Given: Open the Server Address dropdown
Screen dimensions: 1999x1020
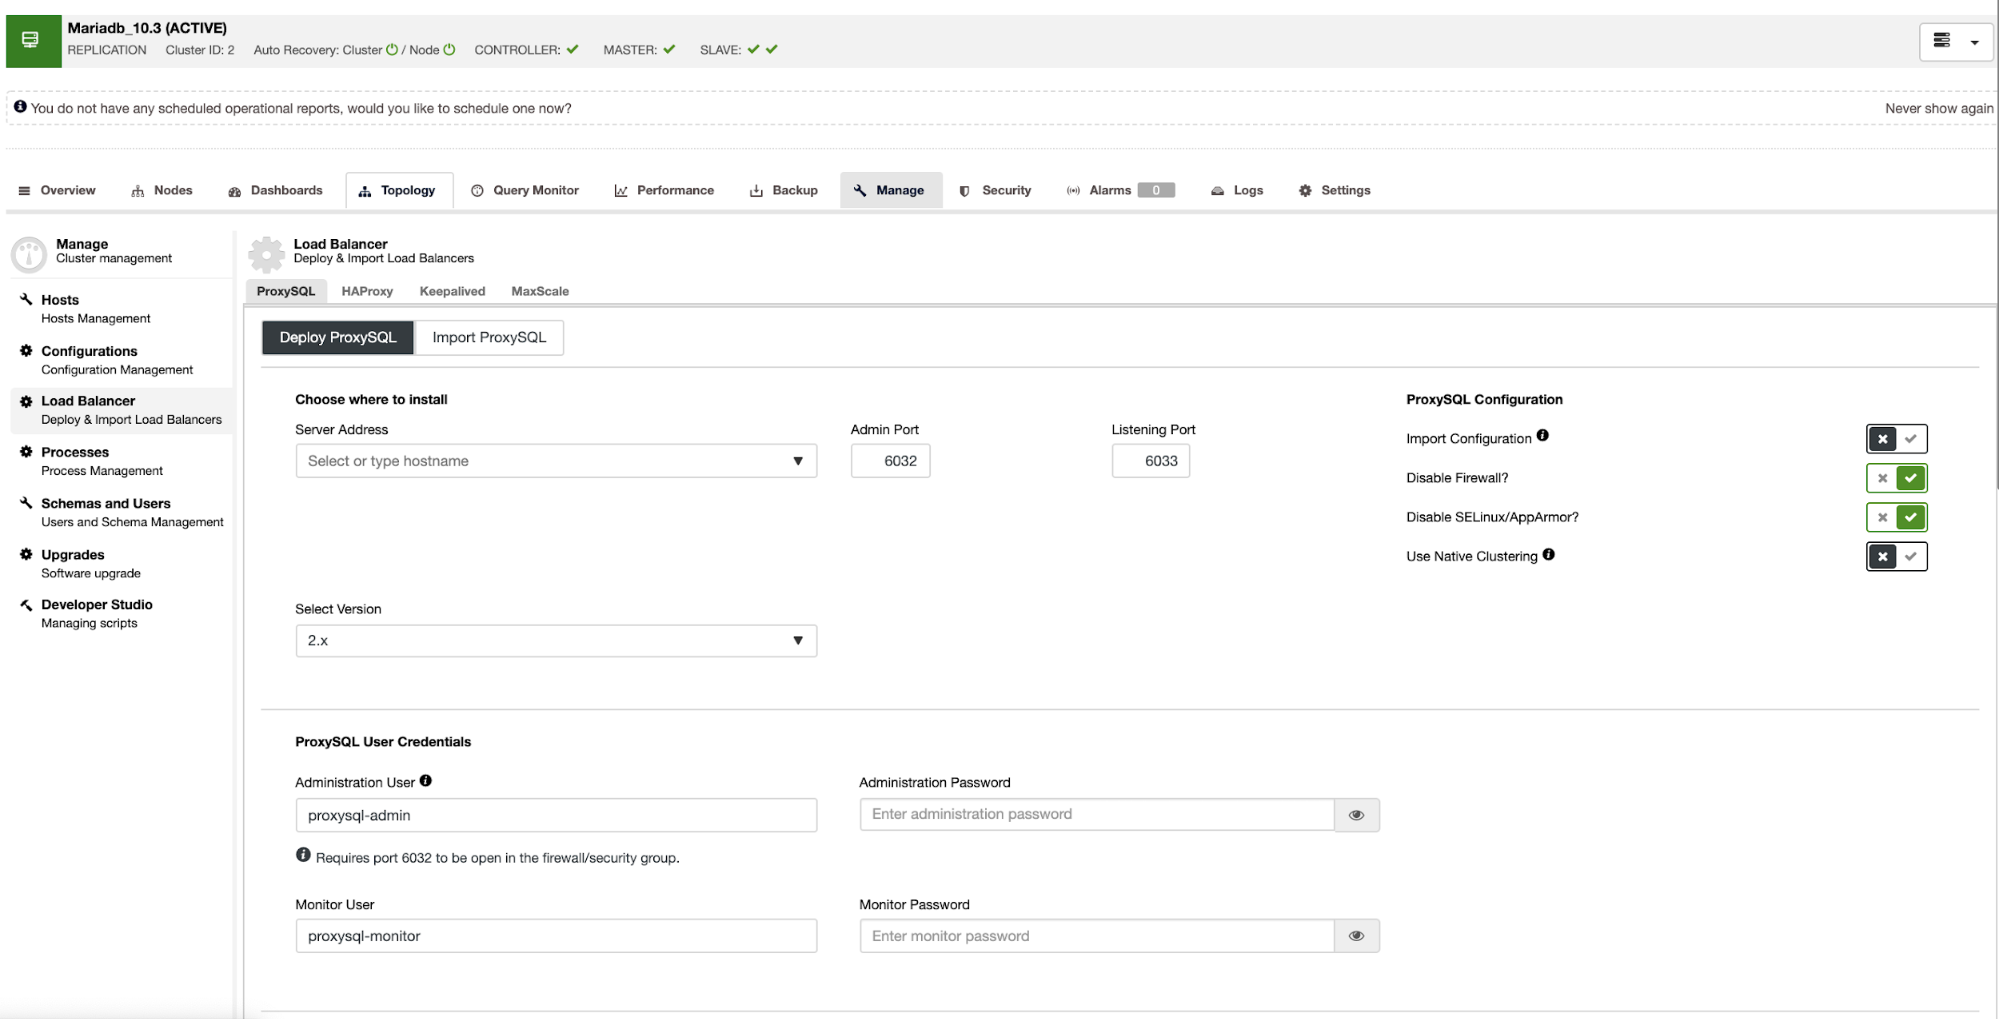Looking at the screenshot, I should [x=556, y=461].
